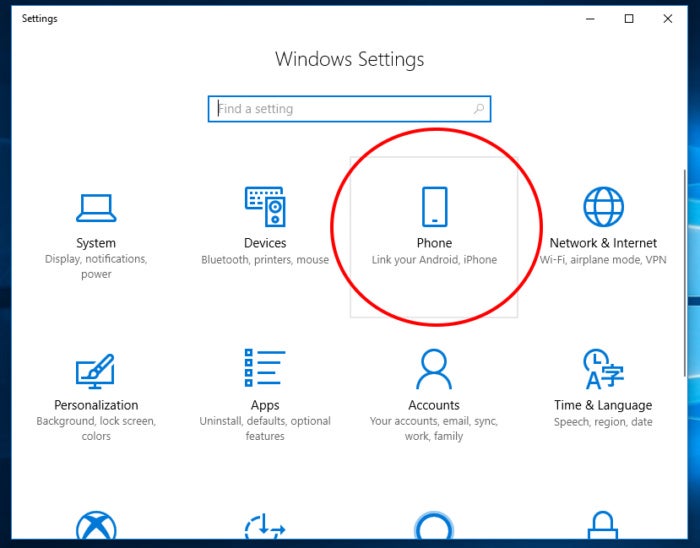Open the Personalization monitor and brush icon
Screen dimensions: 700x548
(x=95, y=371)
